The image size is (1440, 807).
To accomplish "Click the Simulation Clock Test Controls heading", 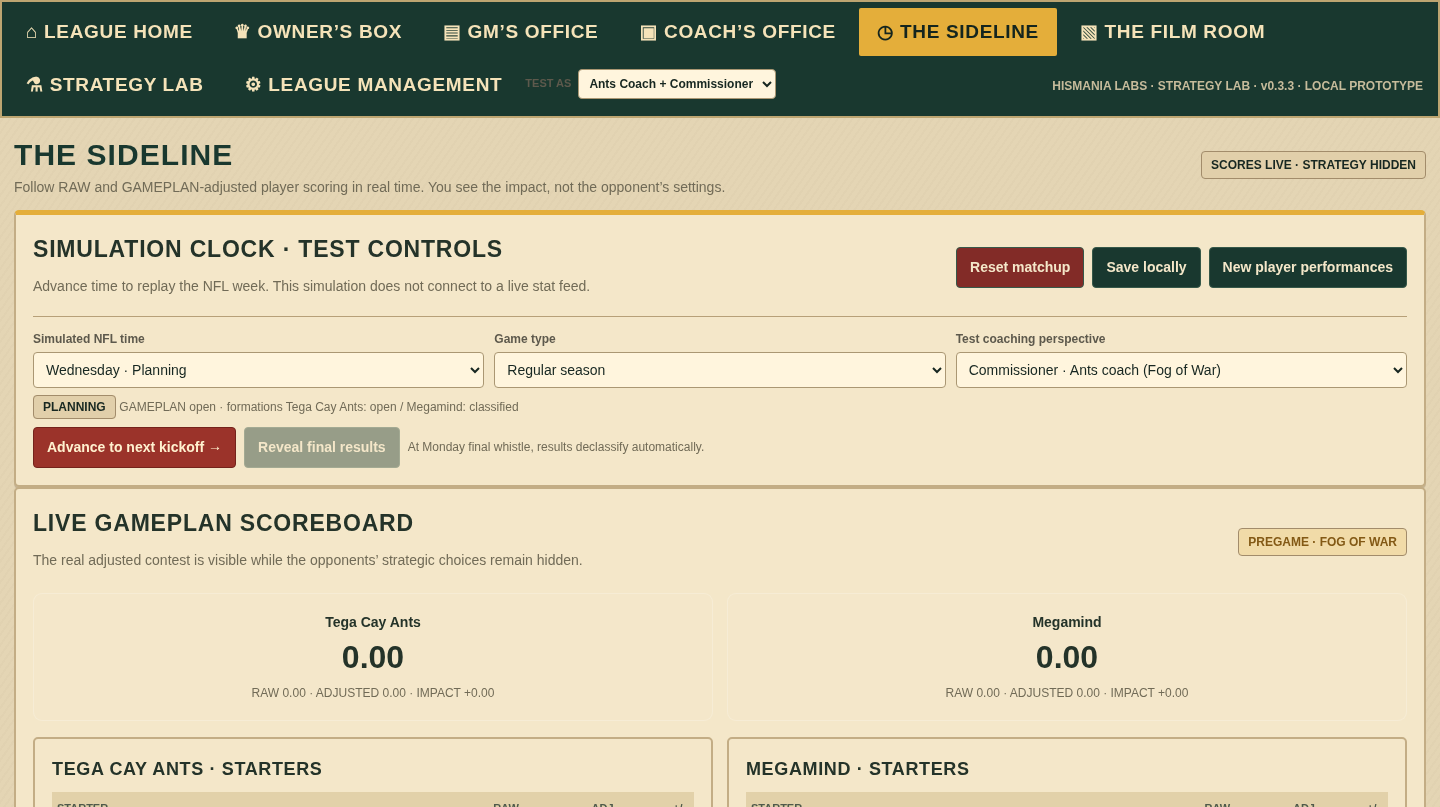I will point(268,249).
